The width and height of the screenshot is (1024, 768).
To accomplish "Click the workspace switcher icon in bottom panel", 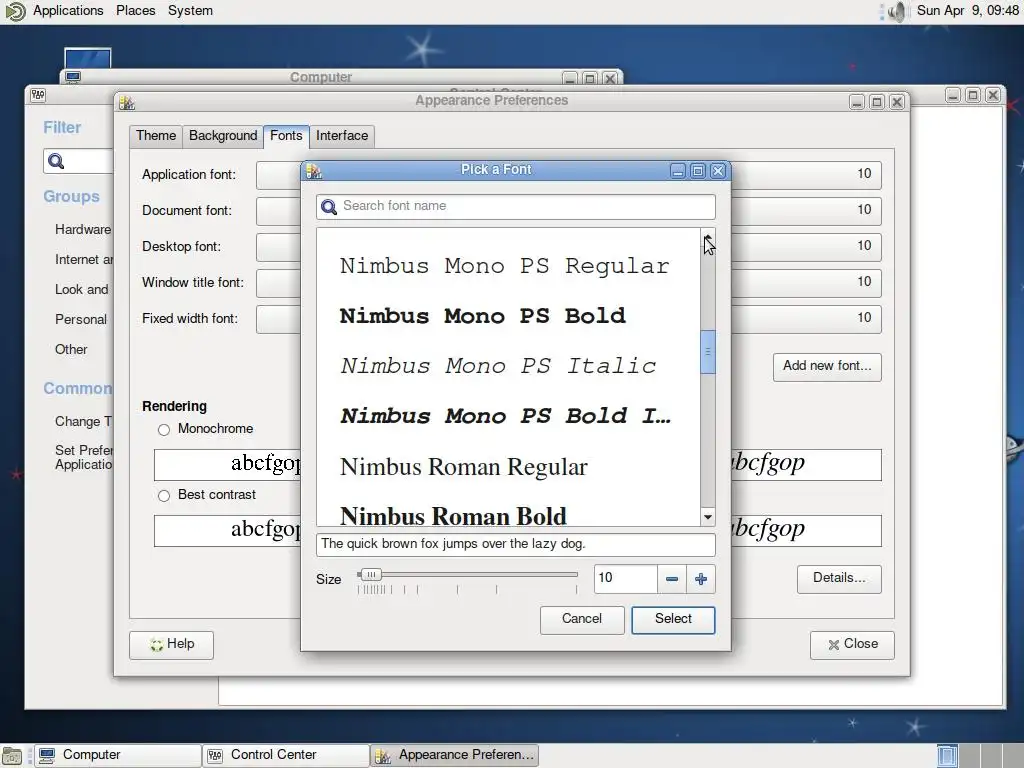I will [947, 756].
